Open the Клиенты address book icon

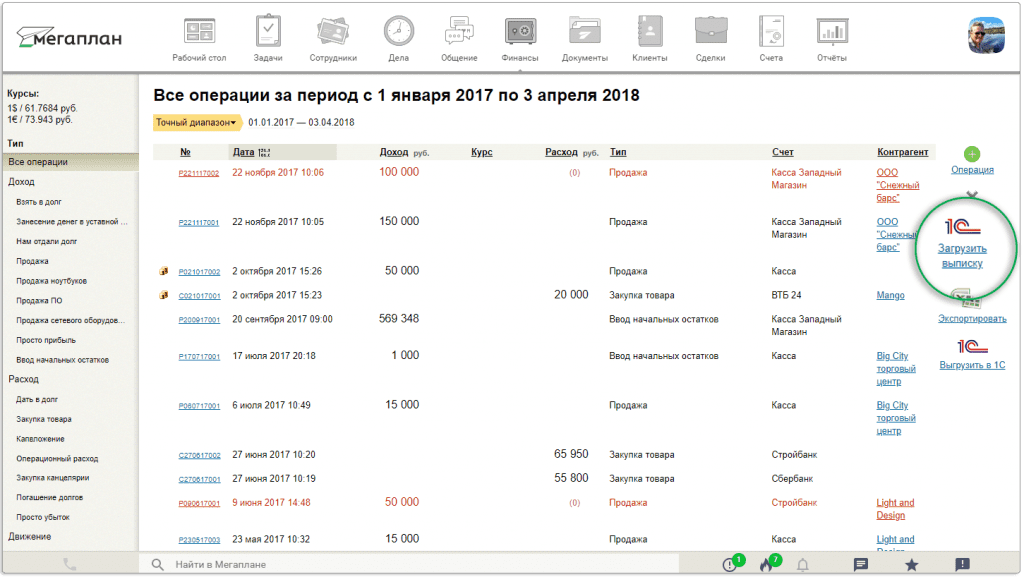[650, 31]
